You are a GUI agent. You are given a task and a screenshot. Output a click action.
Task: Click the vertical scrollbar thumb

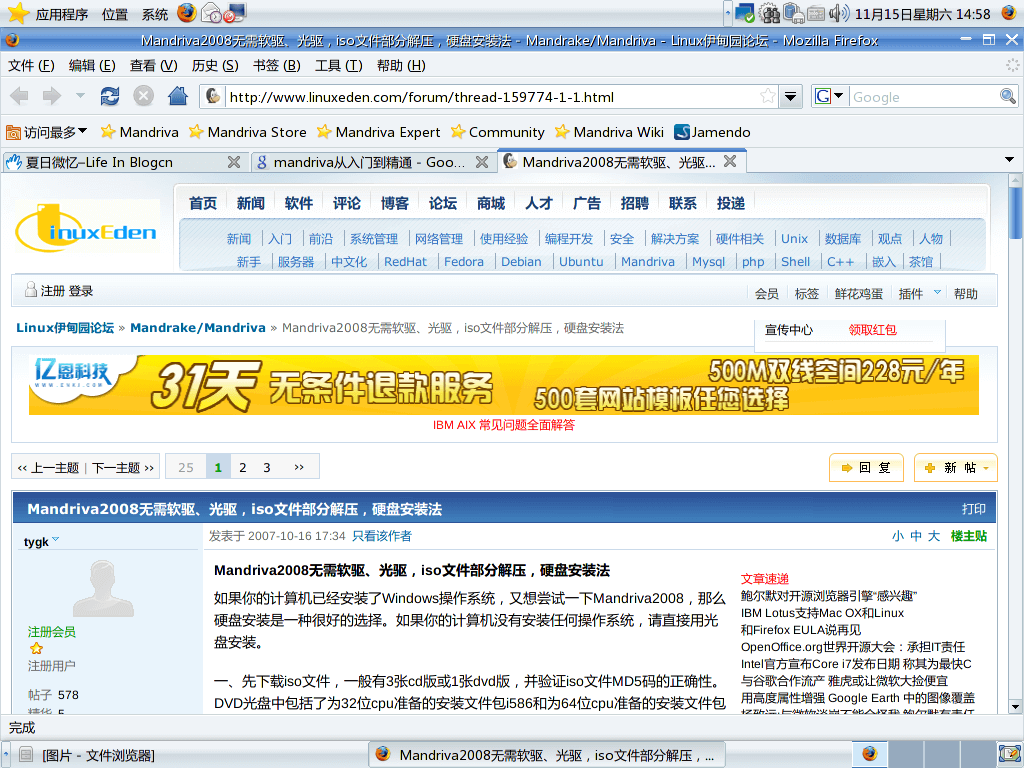[1015, 212]
